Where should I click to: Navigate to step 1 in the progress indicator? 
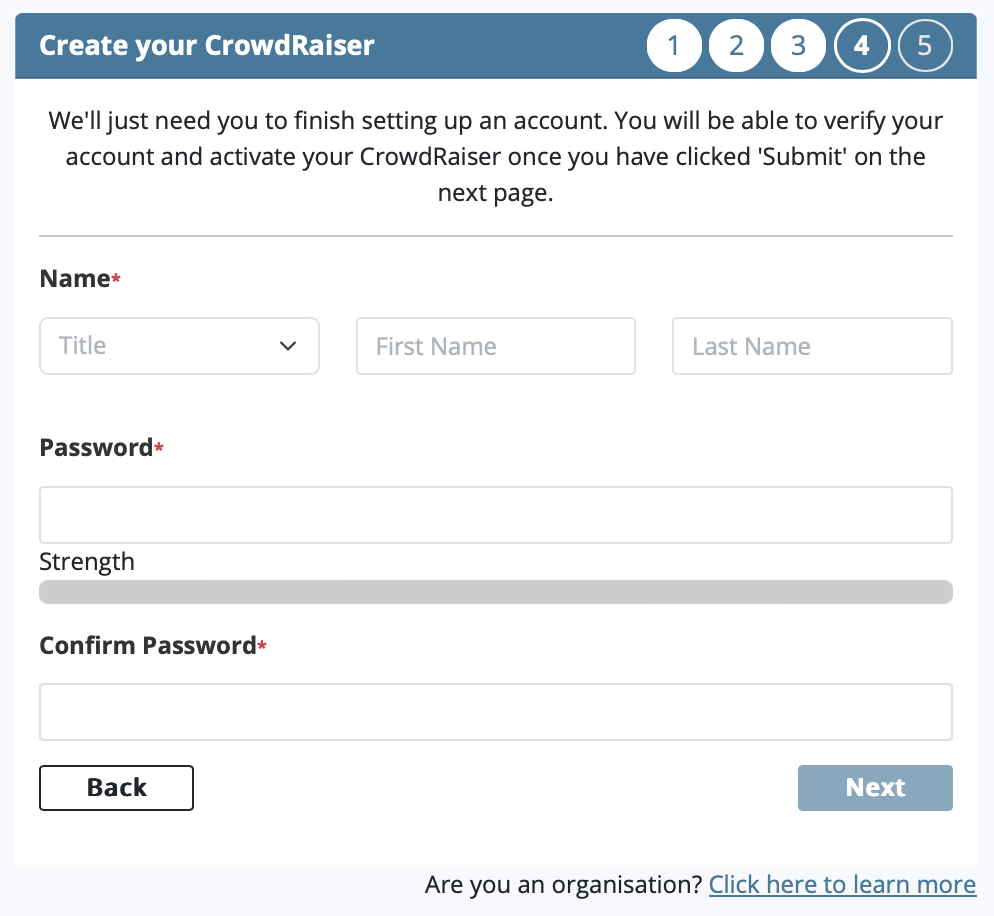coord(674,45)
